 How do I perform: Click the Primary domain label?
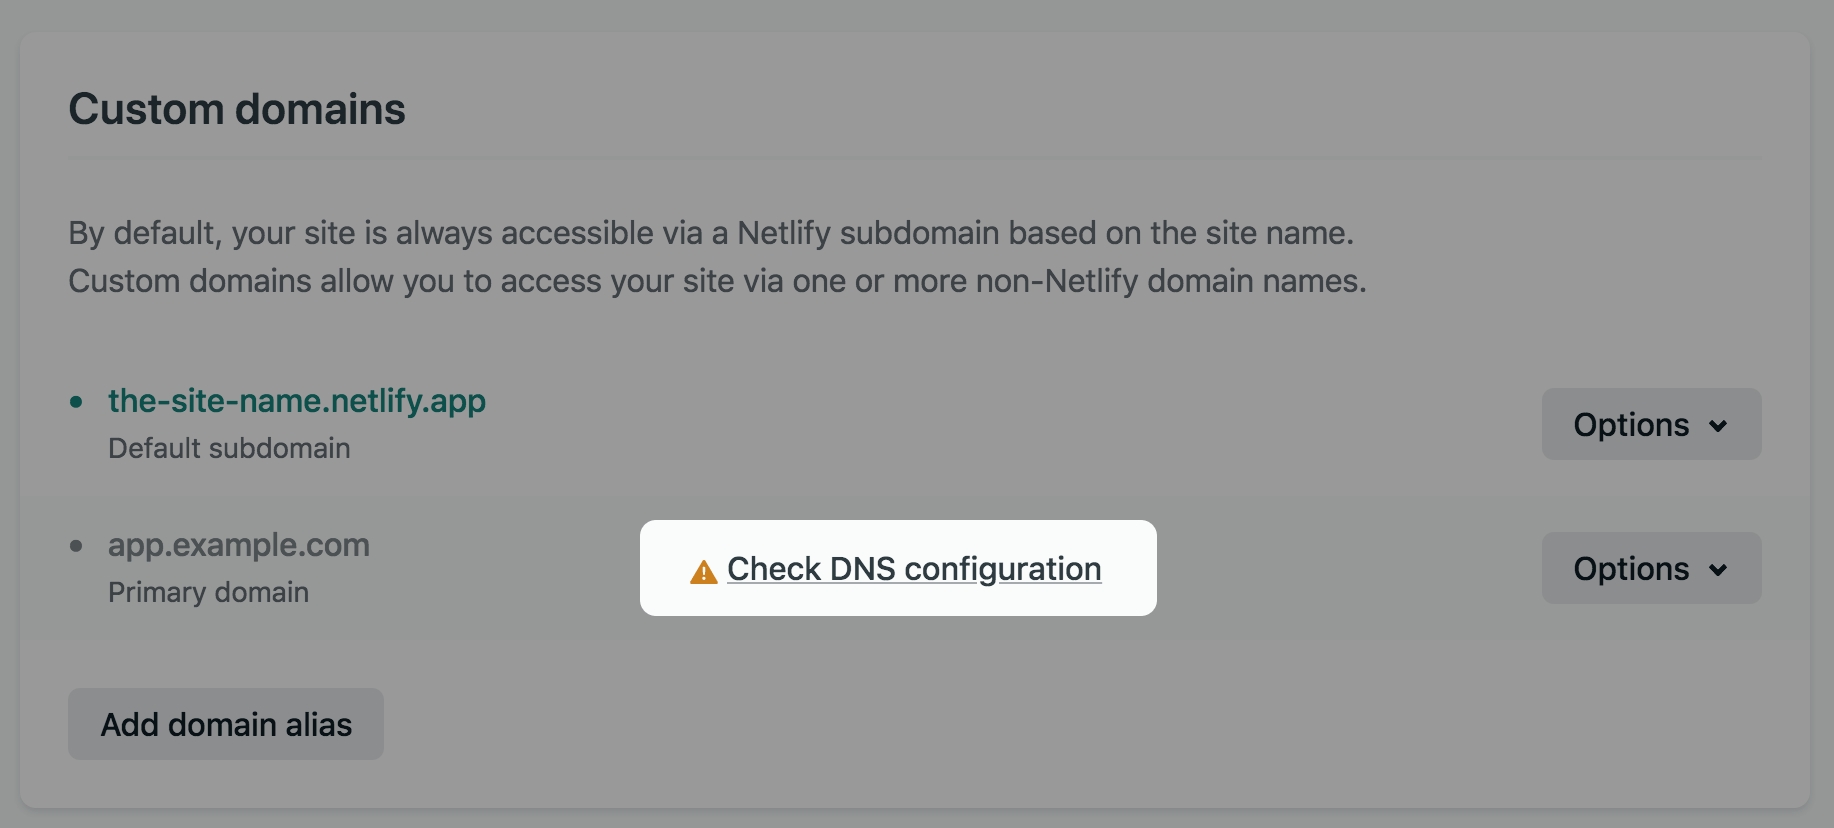coord(208,592)
